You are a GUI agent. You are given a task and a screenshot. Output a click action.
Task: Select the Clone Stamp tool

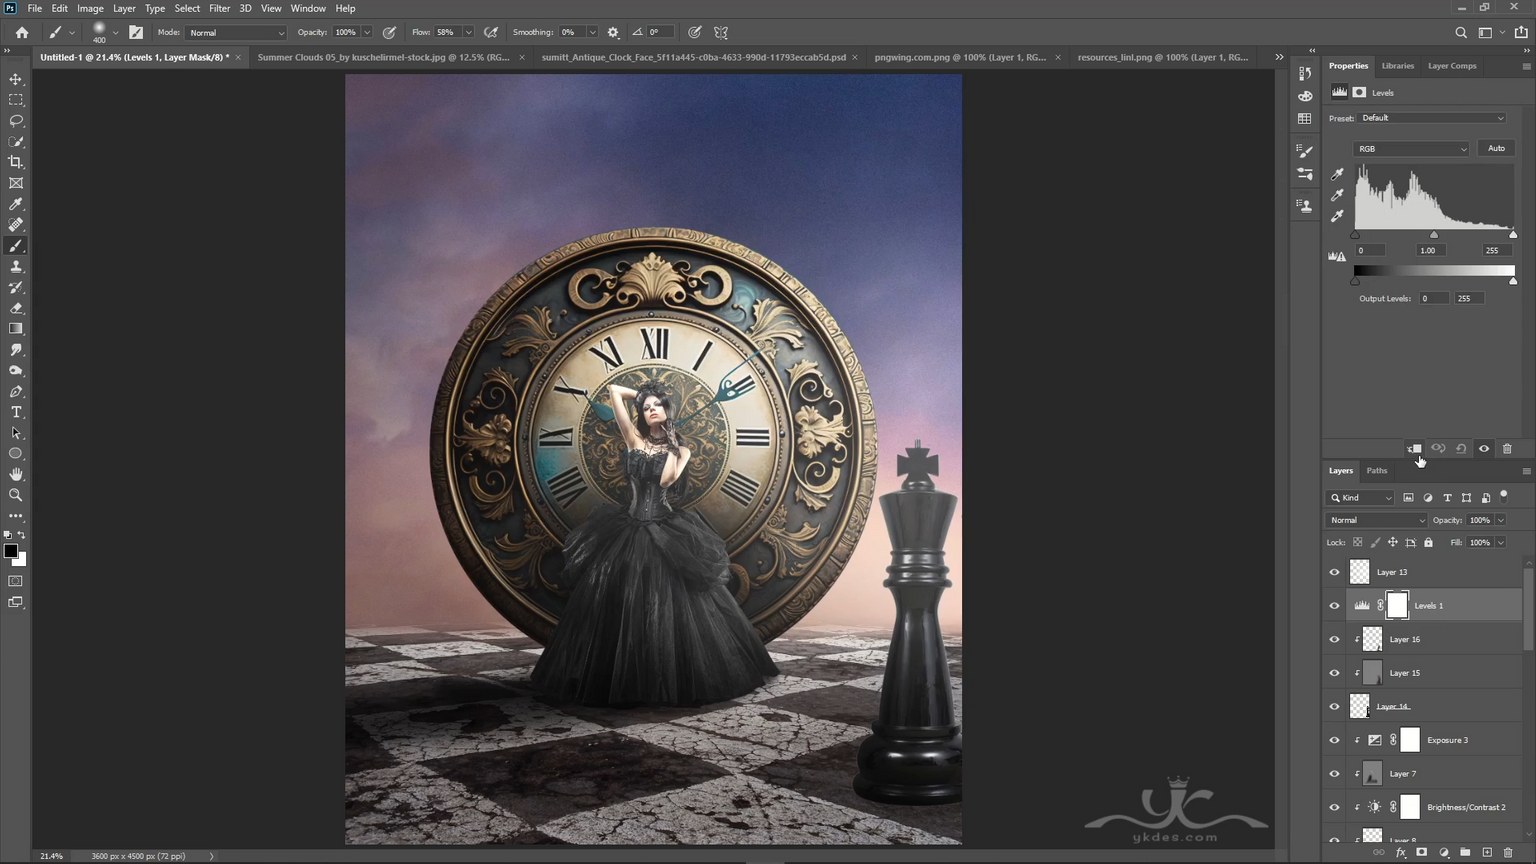[16, 267]
